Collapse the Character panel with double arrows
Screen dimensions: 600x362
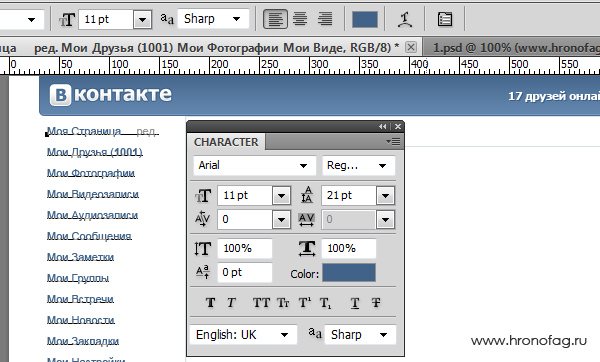382,127
